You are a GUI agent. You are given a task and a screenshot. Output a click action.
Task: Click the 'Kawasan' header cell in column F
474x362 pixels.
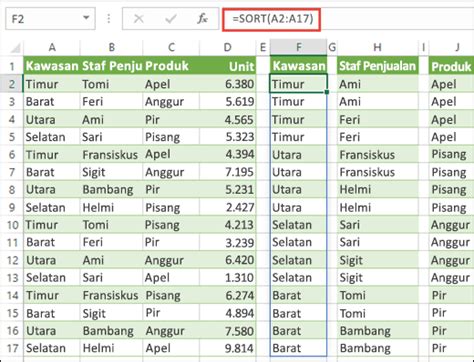[298, 66]
